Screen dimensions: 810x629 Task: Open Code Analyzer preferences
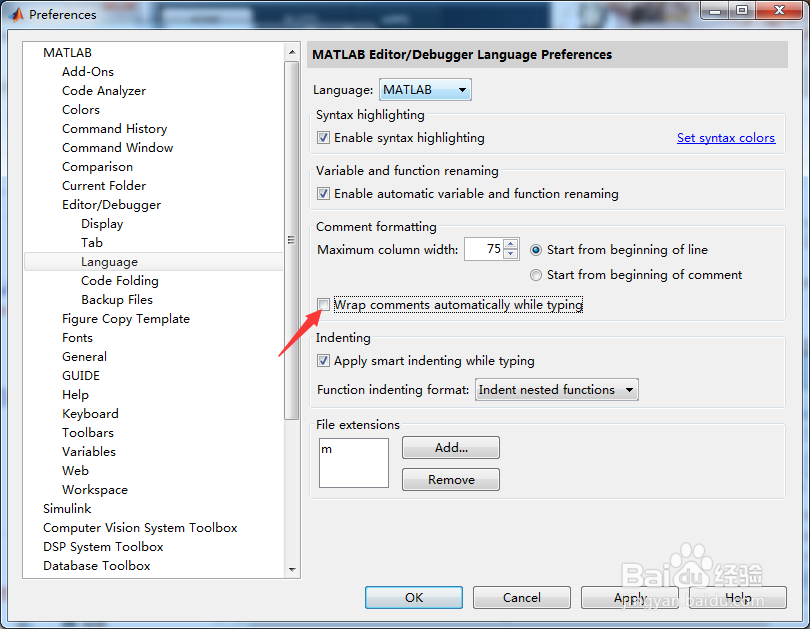[x=104, y=91]
